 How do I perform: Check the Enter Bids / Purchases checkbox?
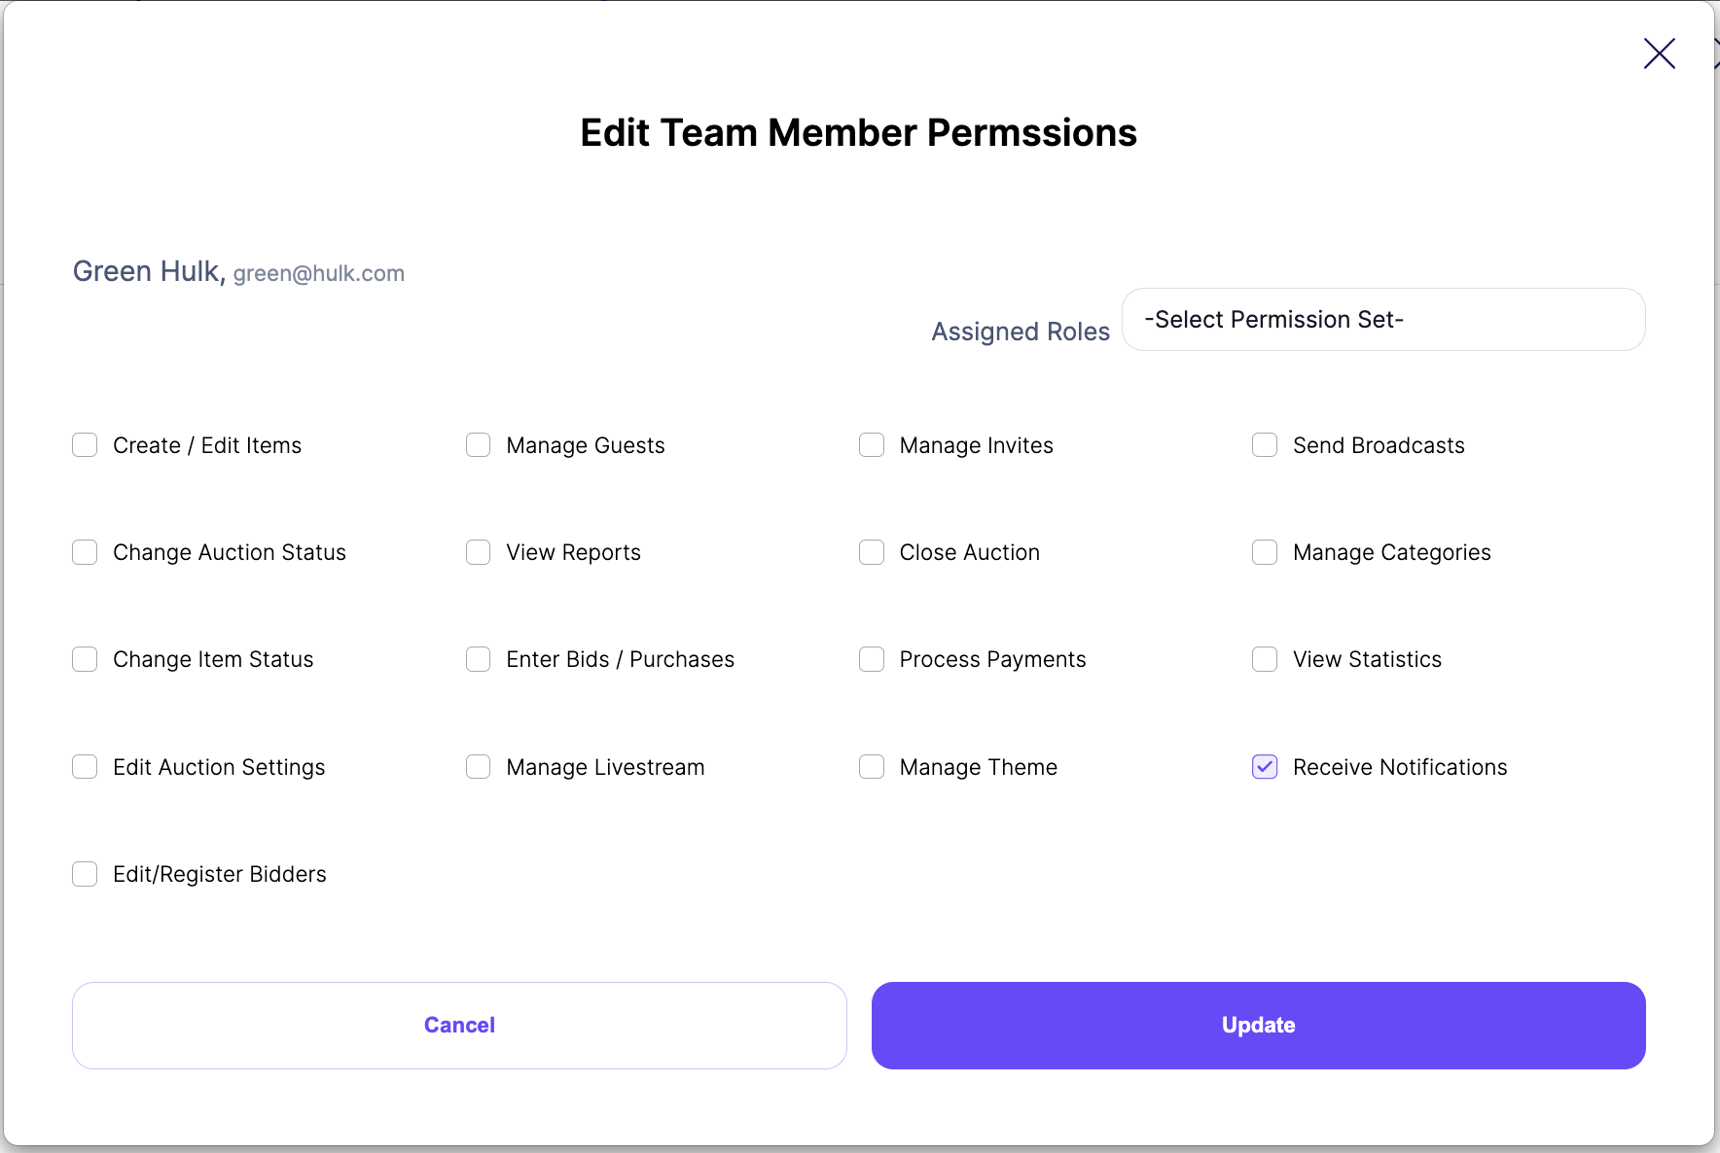[x=478, y=659]
